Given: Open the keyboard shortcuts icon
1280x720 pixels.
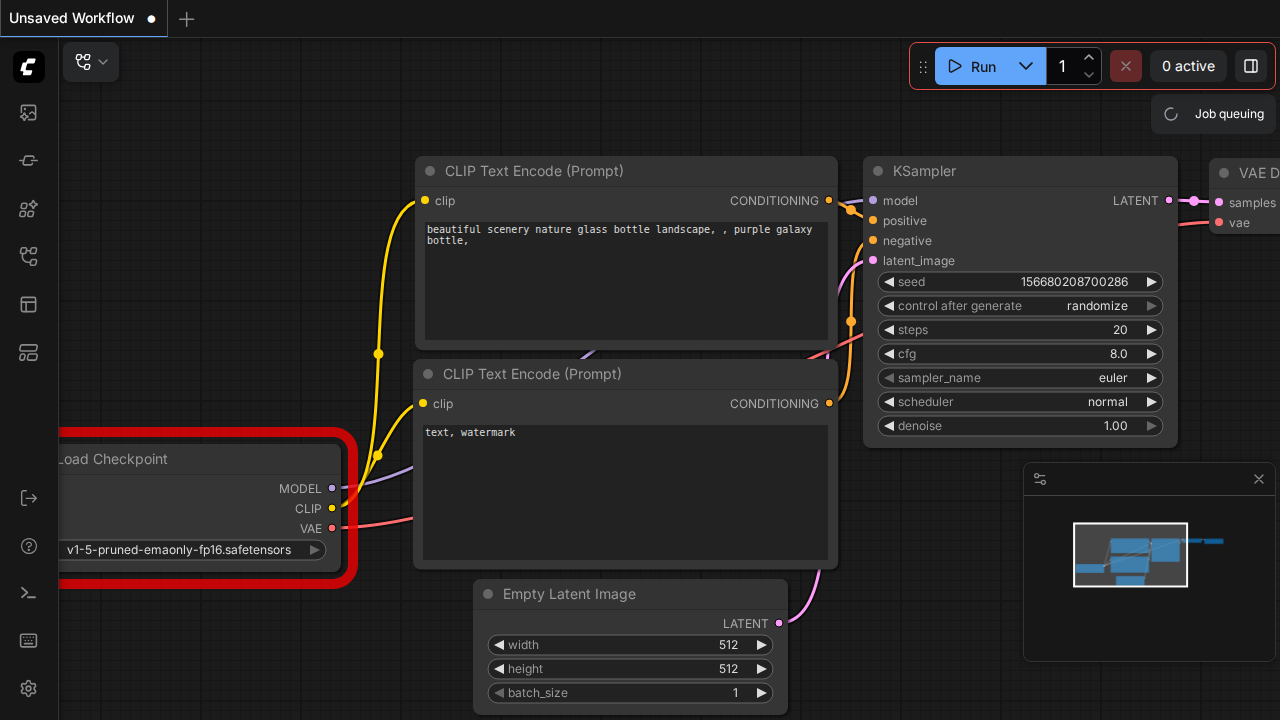Looking at the screenshot, I should [x=28, y=641].
